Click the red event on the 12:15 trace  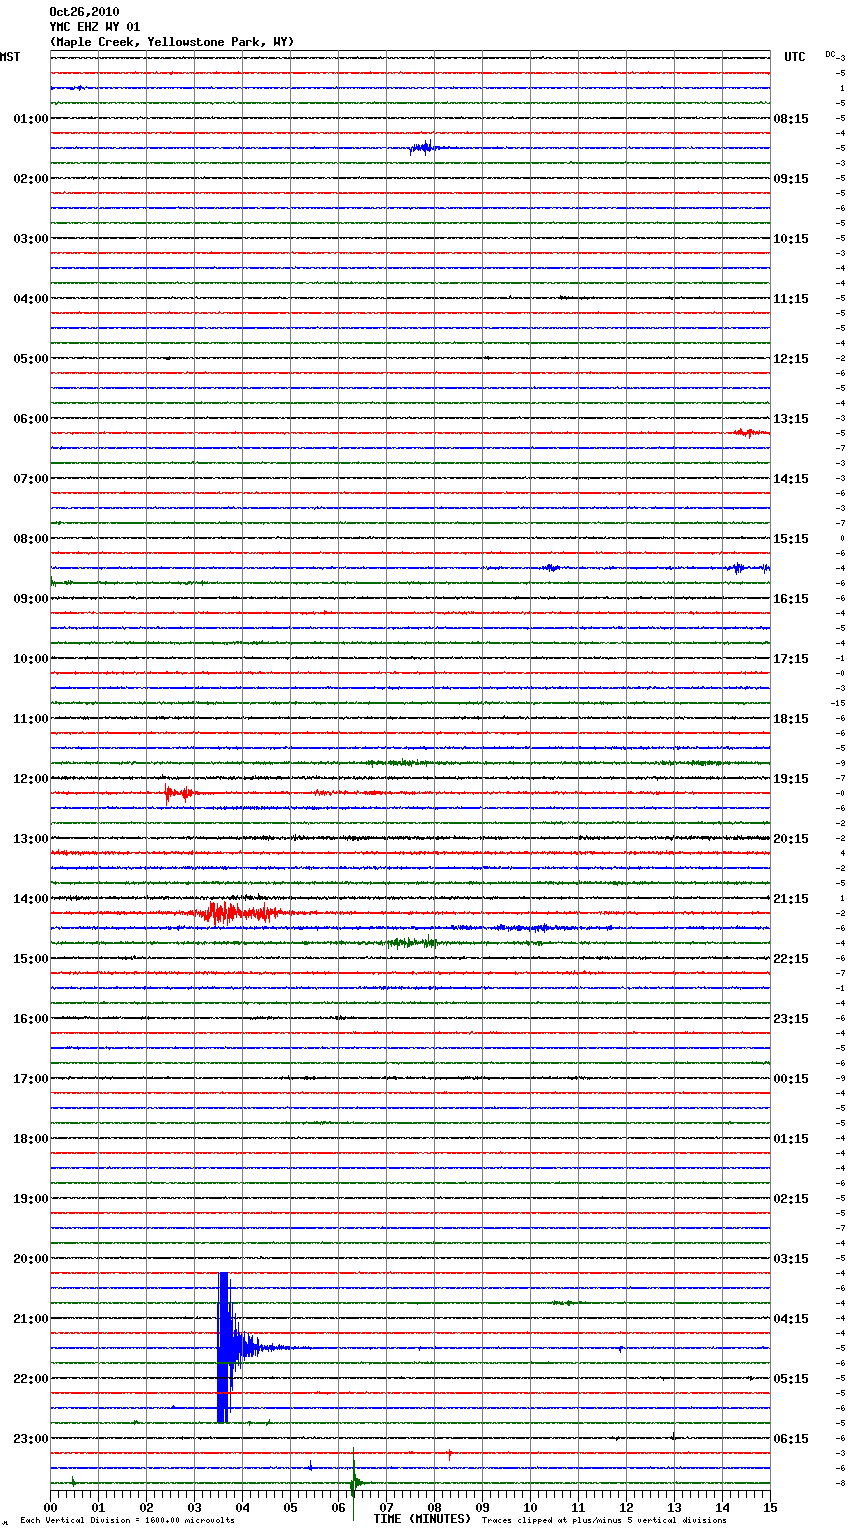(x=179, y=794)
